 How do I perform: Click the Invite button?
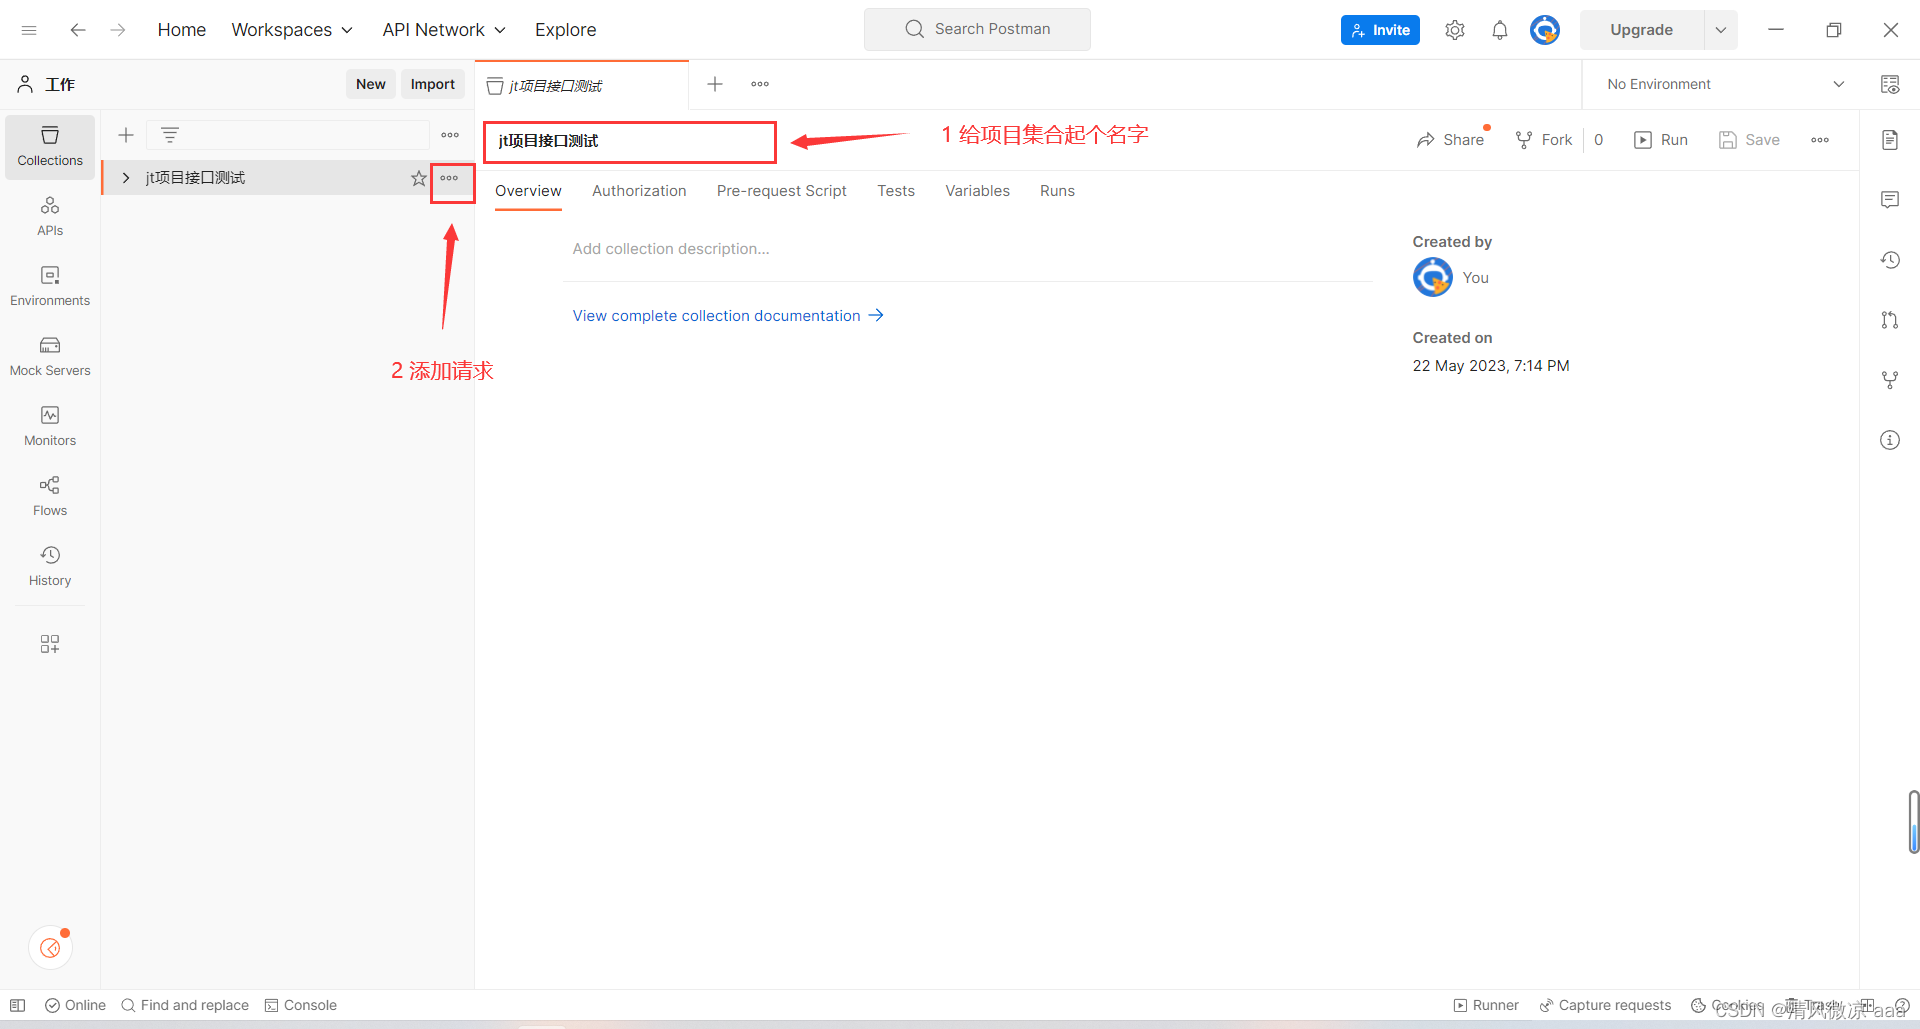(x=1380, y=30)
